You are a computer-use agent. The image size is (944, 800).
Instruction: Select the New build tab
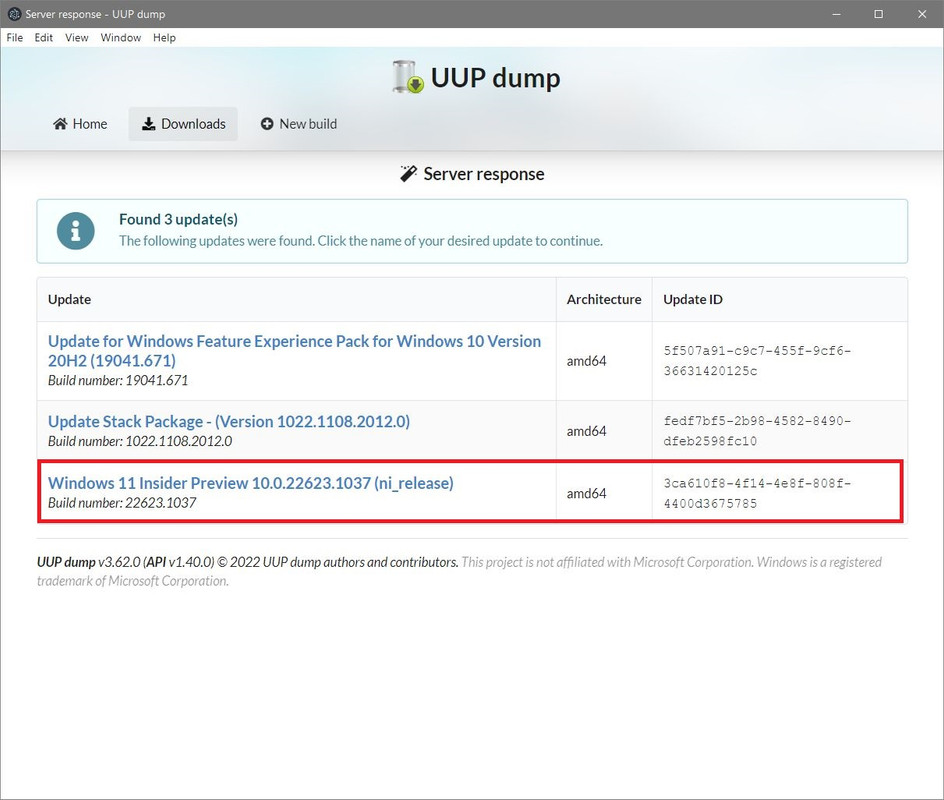299,124
